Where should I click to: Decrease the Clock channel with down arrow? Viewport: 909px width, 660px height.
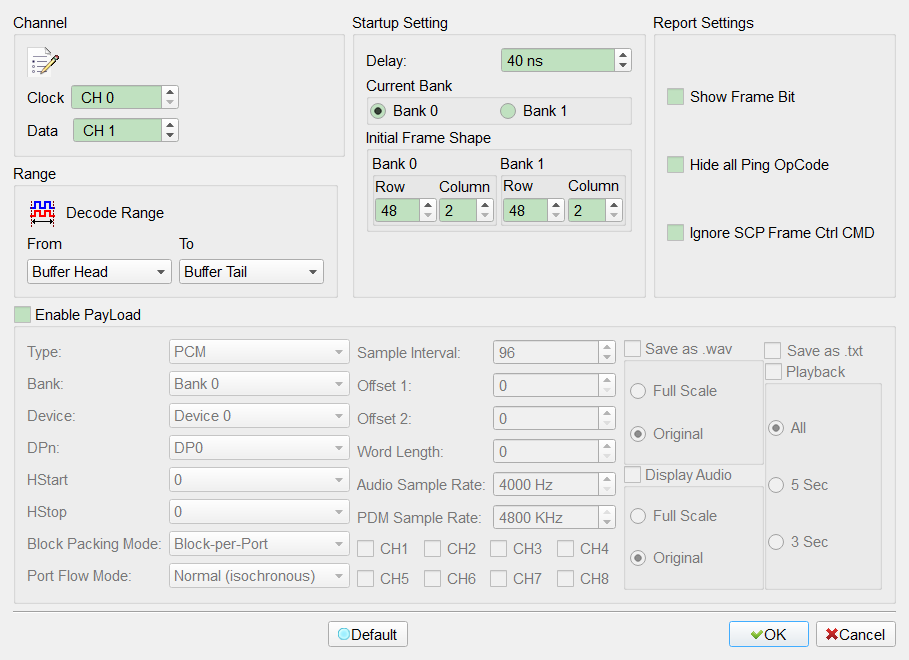coord(170,103)
